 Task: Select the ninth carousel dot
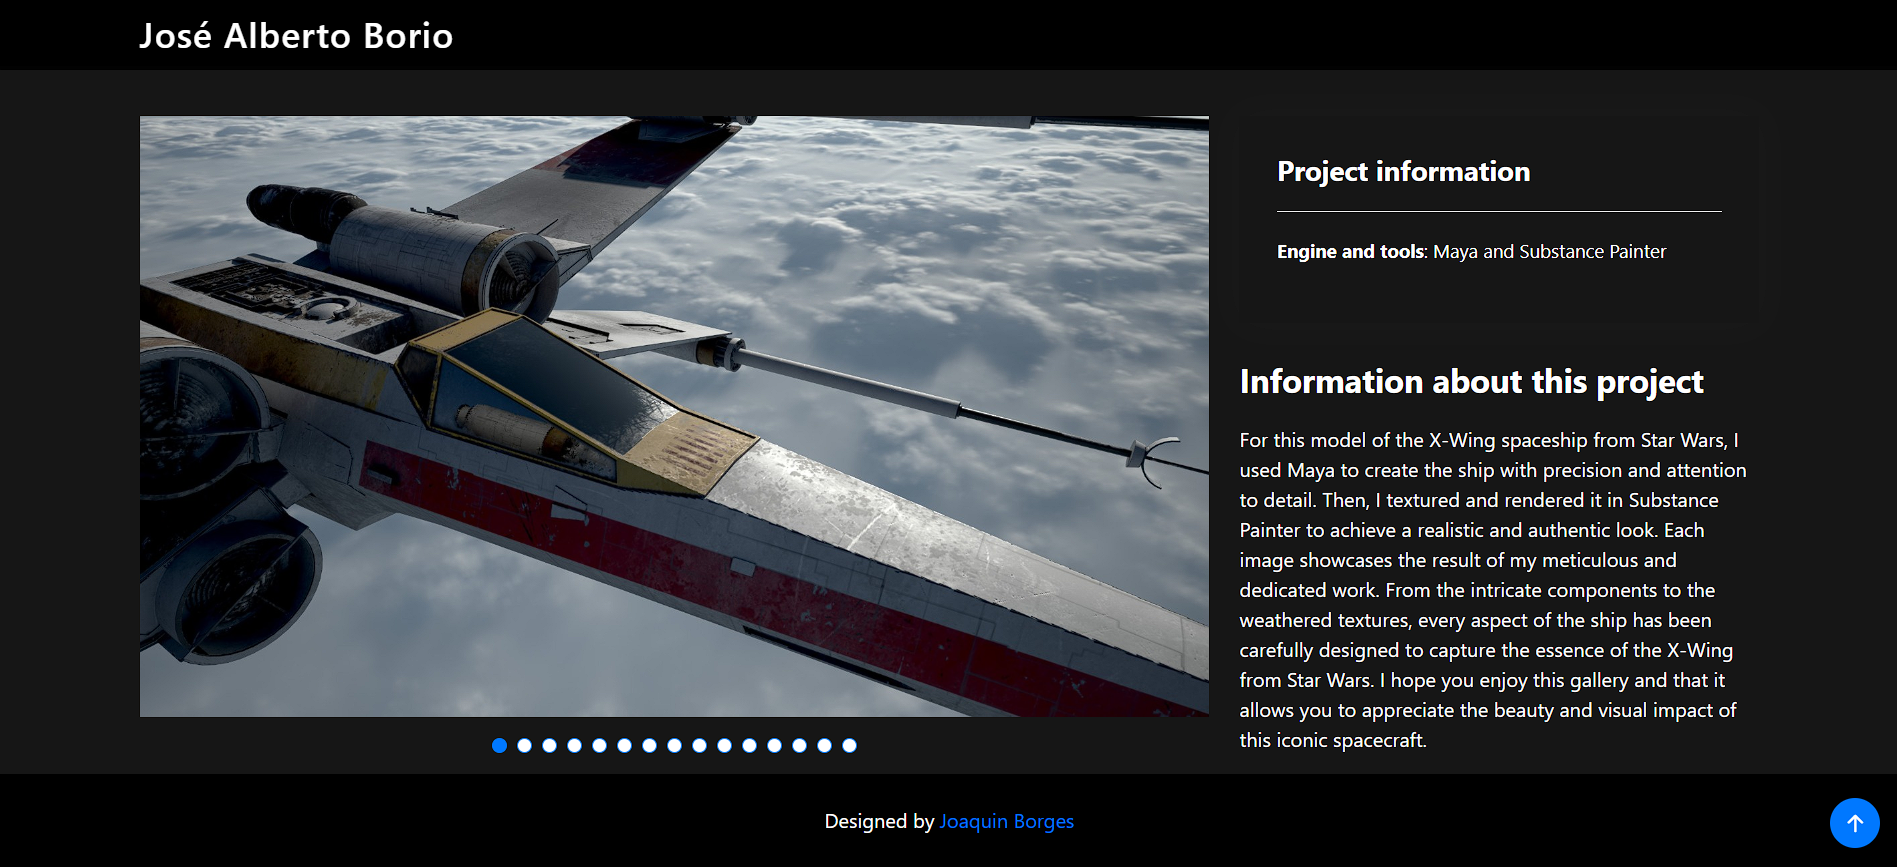[699, 745]
